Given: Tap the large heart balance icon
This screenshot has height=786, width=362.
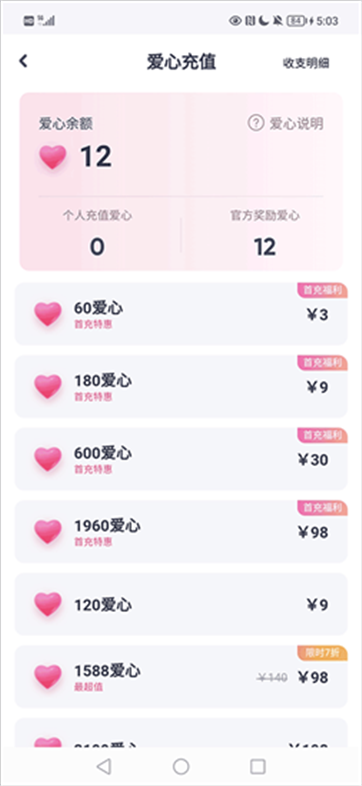Looking at the screenshot, I should tap(52, 157).
